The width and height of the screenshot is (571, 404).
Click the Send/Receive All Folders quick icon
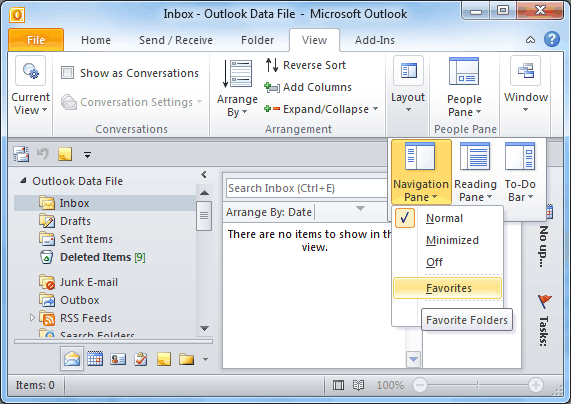21,154
